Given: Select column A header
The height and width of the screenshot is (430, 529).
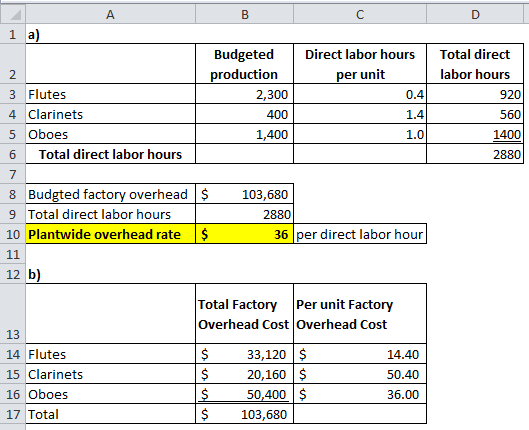Looking at the screenshot, I should tap(110, 15).
